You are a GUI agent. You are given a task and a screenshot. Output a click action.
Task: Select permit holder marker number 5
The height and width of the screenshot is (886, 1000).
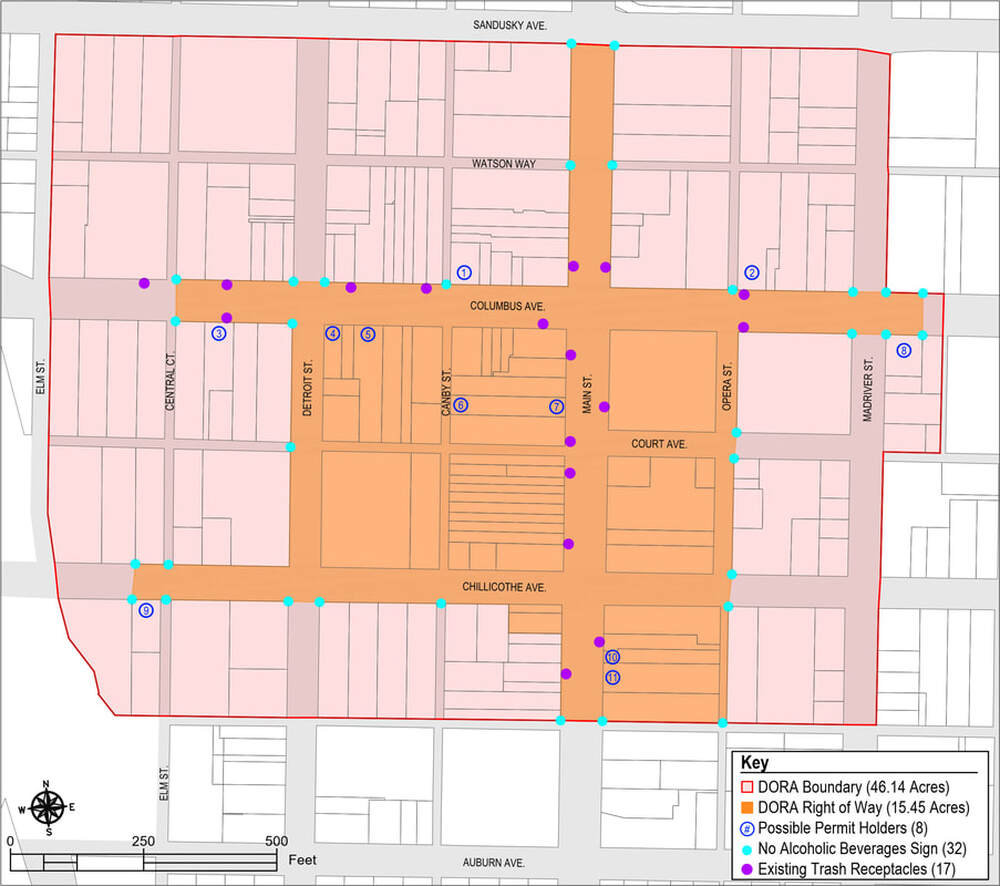click(x=368, y=334)
